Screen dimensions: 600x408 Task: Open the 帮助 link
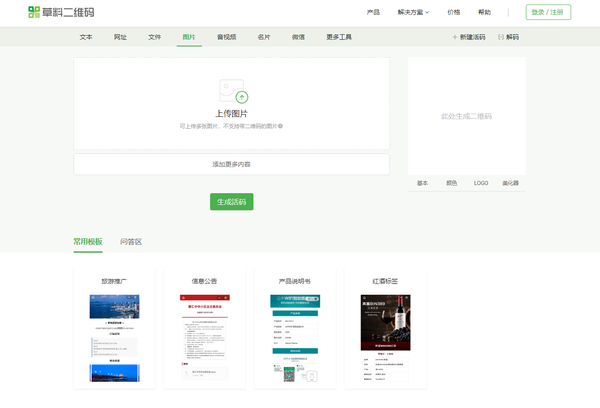coord(484,12)
